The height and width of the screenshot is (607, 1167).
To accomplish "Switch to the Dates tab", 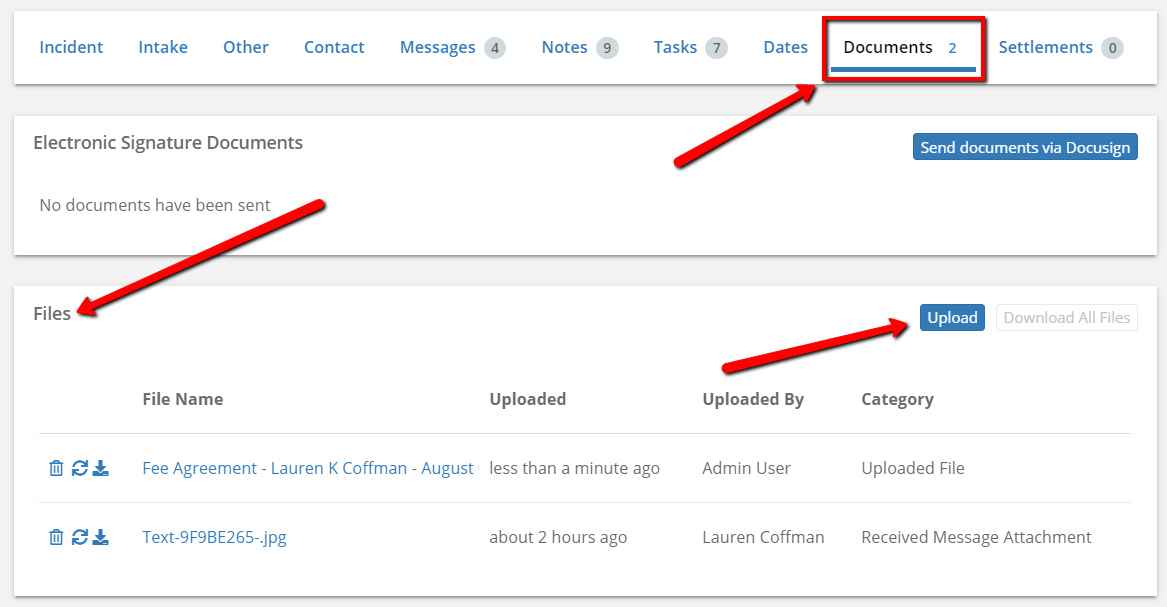I will point(785,47).
